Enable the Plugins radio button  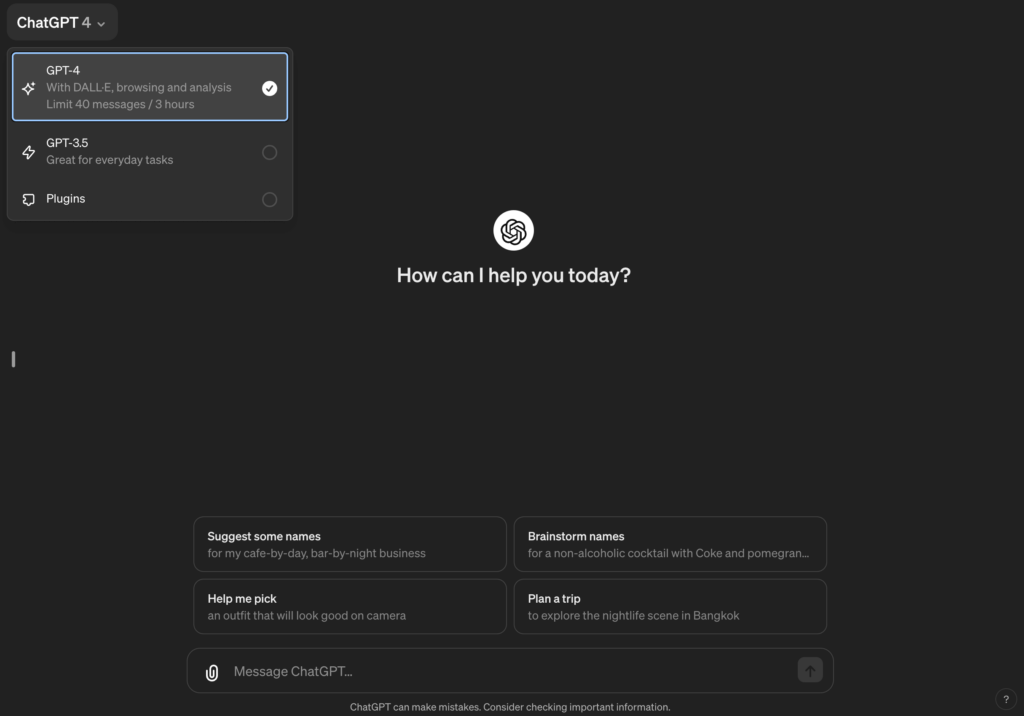269,199
